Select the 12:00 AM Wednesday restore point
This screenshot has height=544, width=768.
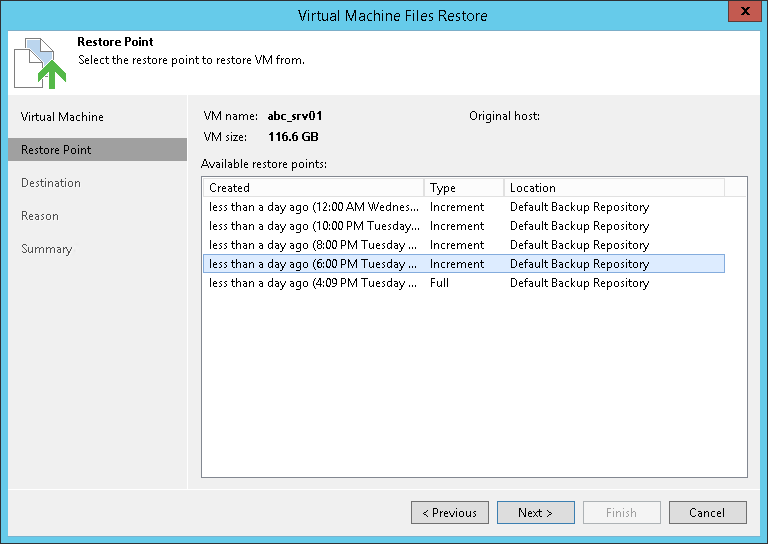point(314,207)
